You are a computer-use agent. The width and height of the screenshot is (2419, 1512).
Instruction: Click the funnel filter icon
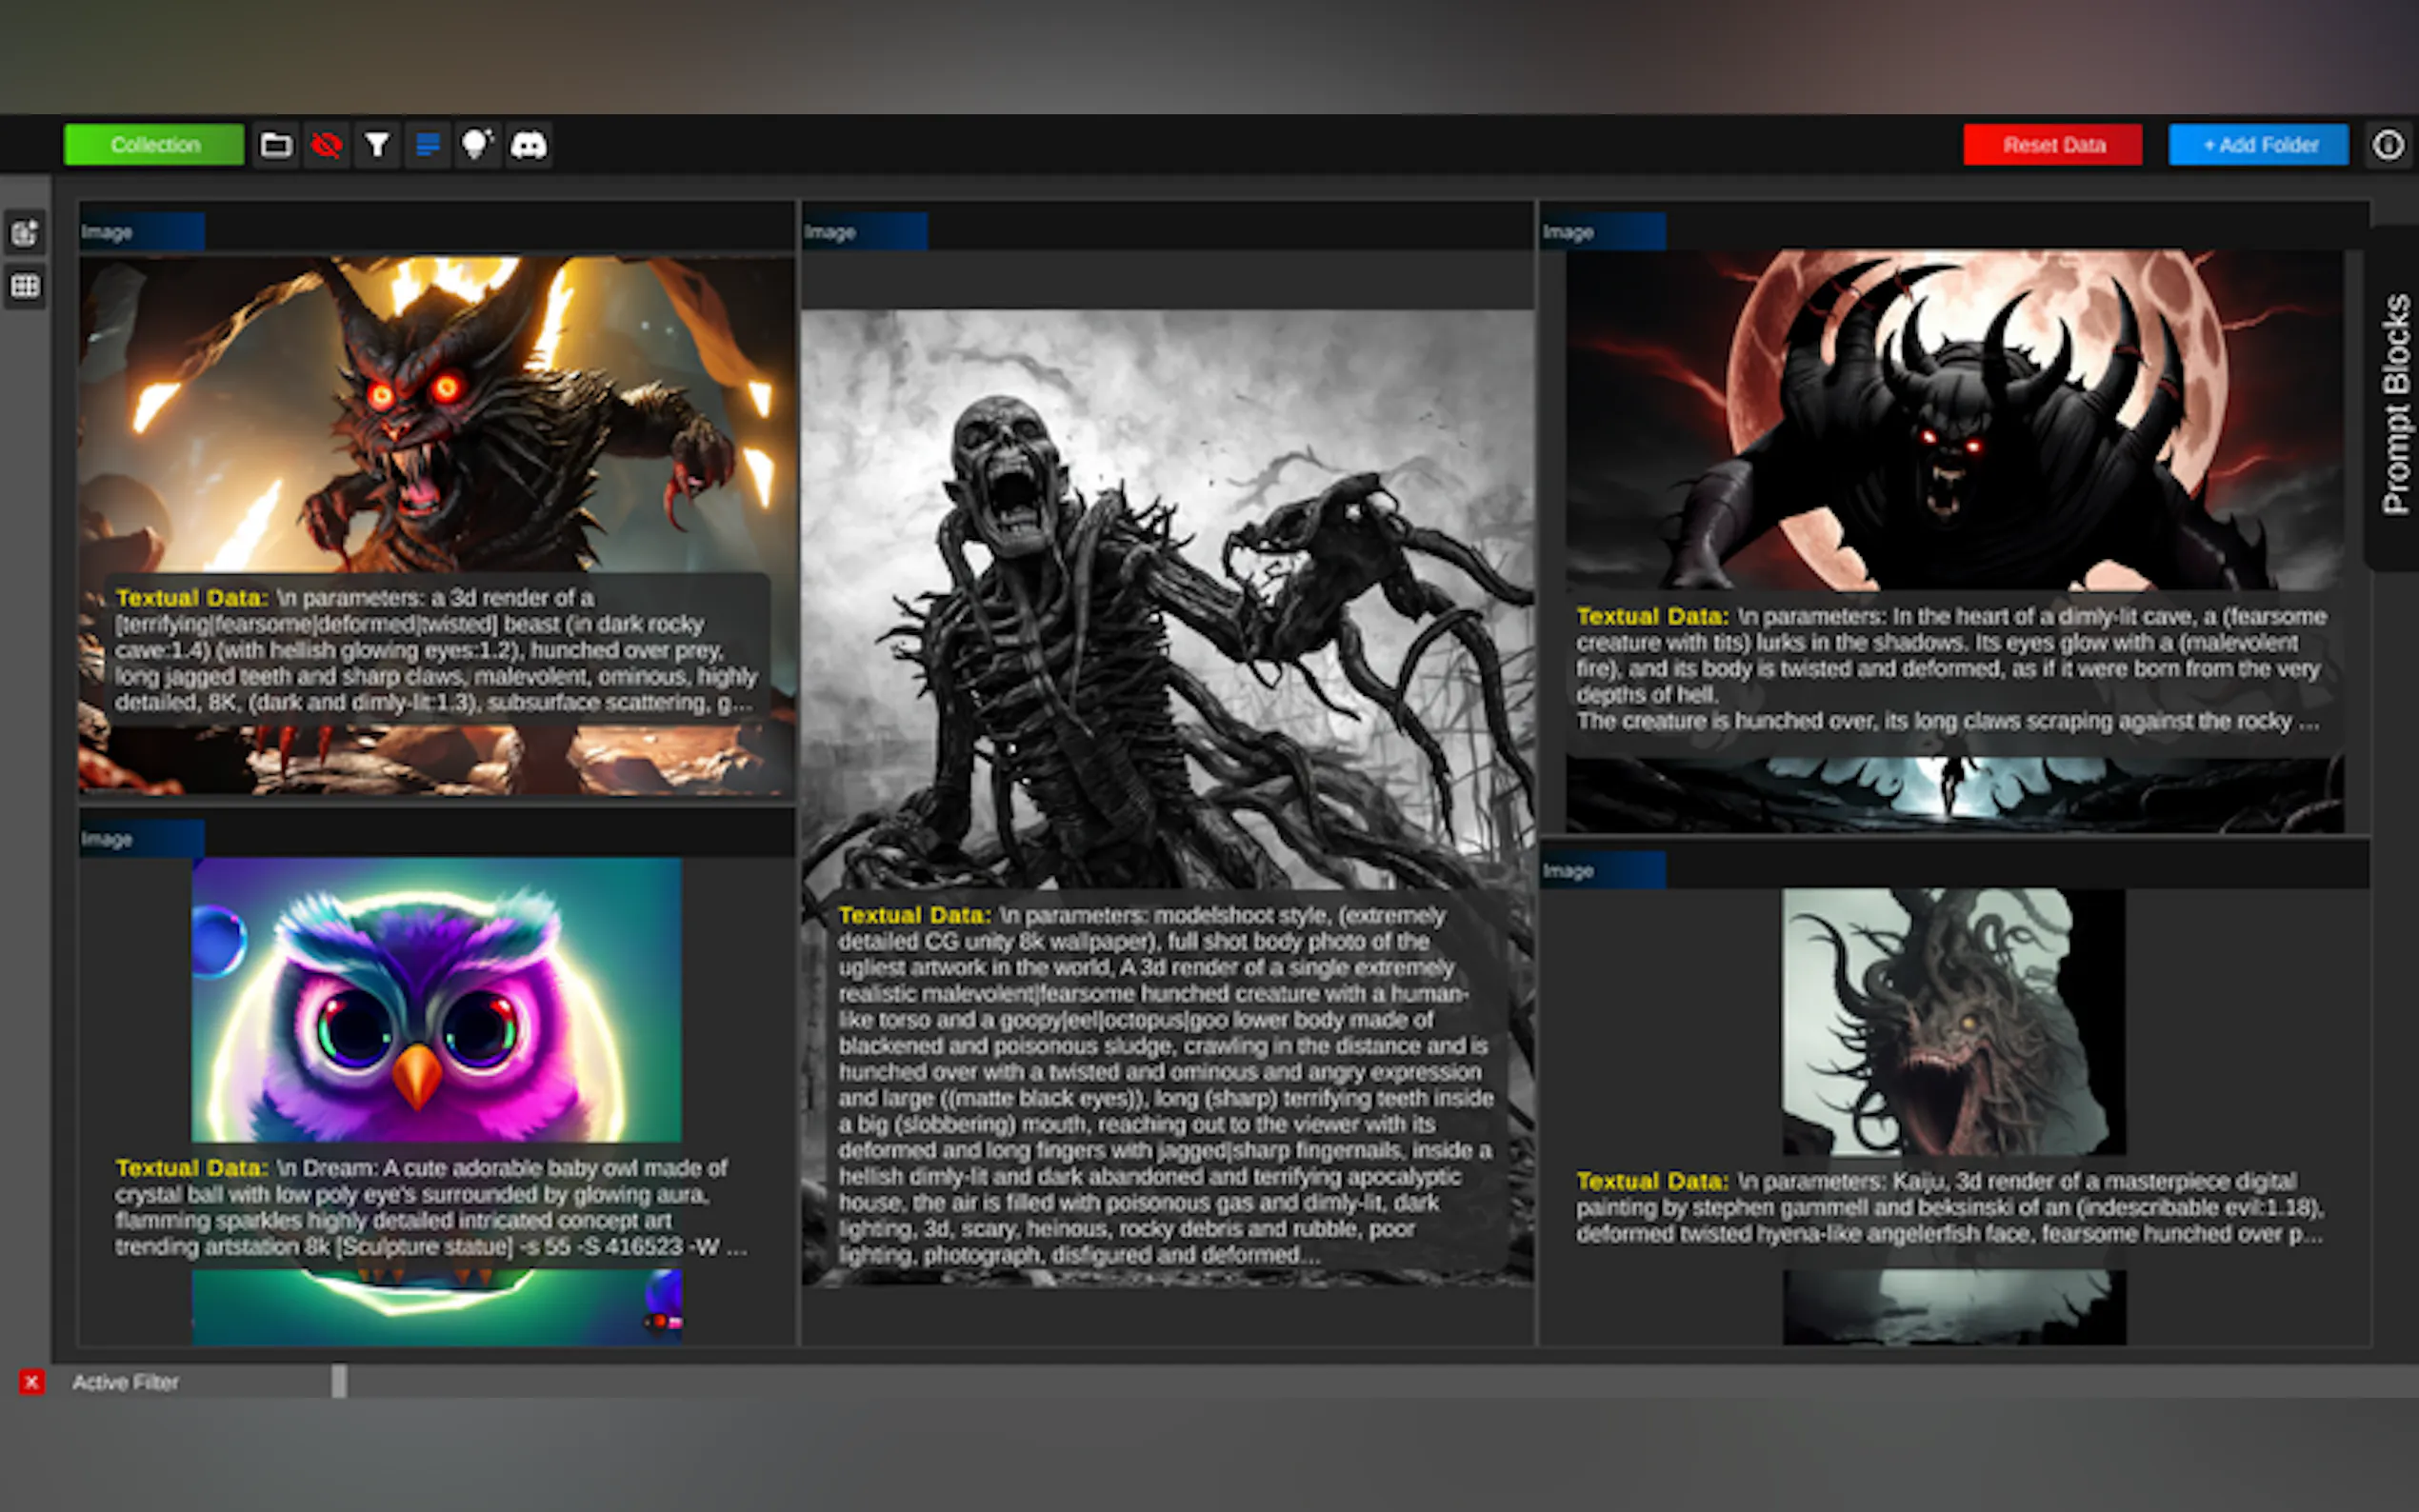[x=377, y=146]
